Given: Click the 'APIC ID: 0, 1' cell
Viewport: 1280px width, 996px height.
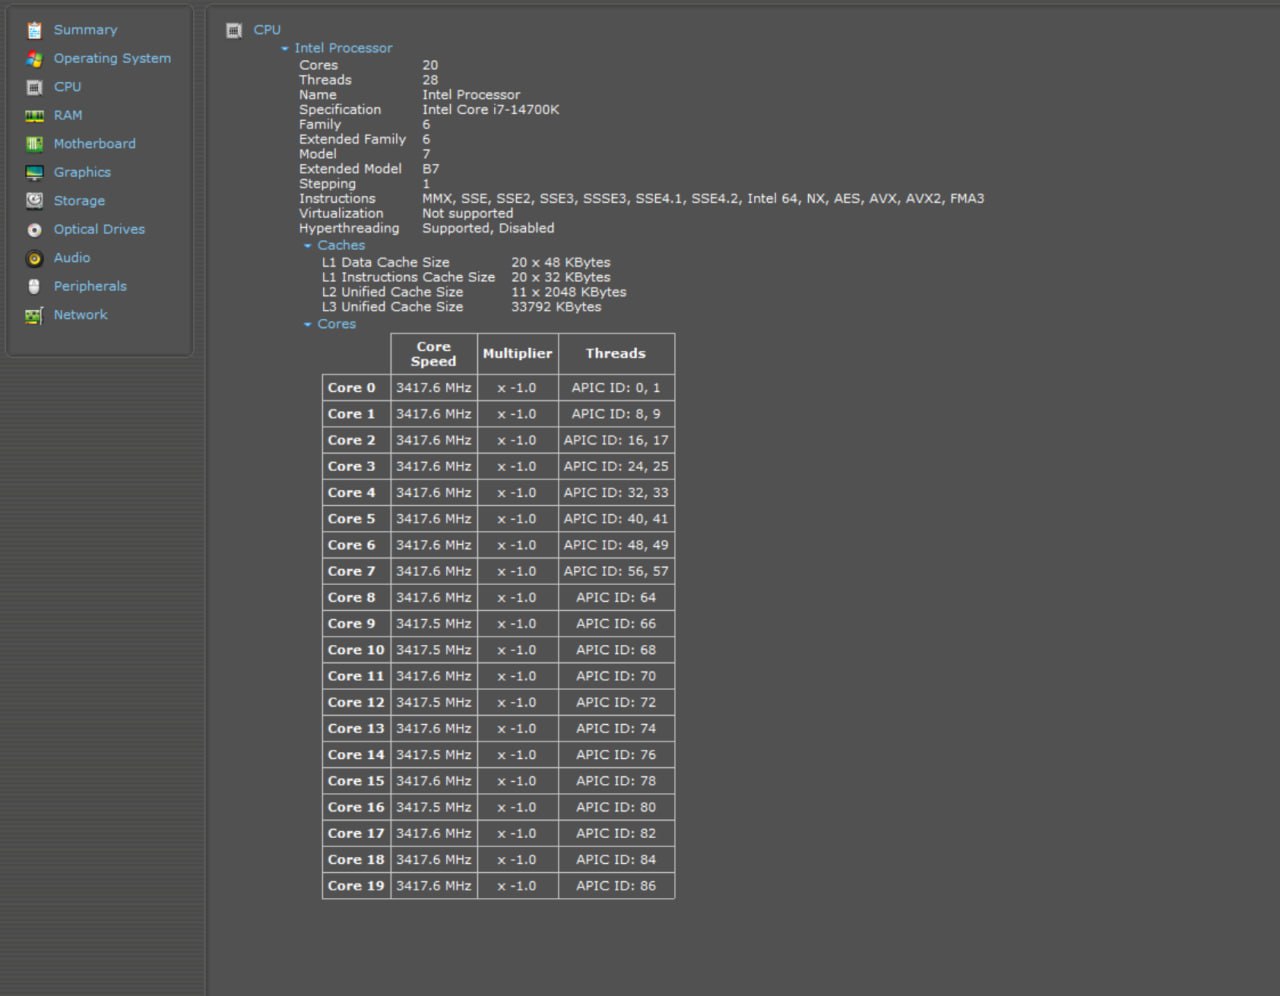Looking at the screenshot, I should point(616,388).
